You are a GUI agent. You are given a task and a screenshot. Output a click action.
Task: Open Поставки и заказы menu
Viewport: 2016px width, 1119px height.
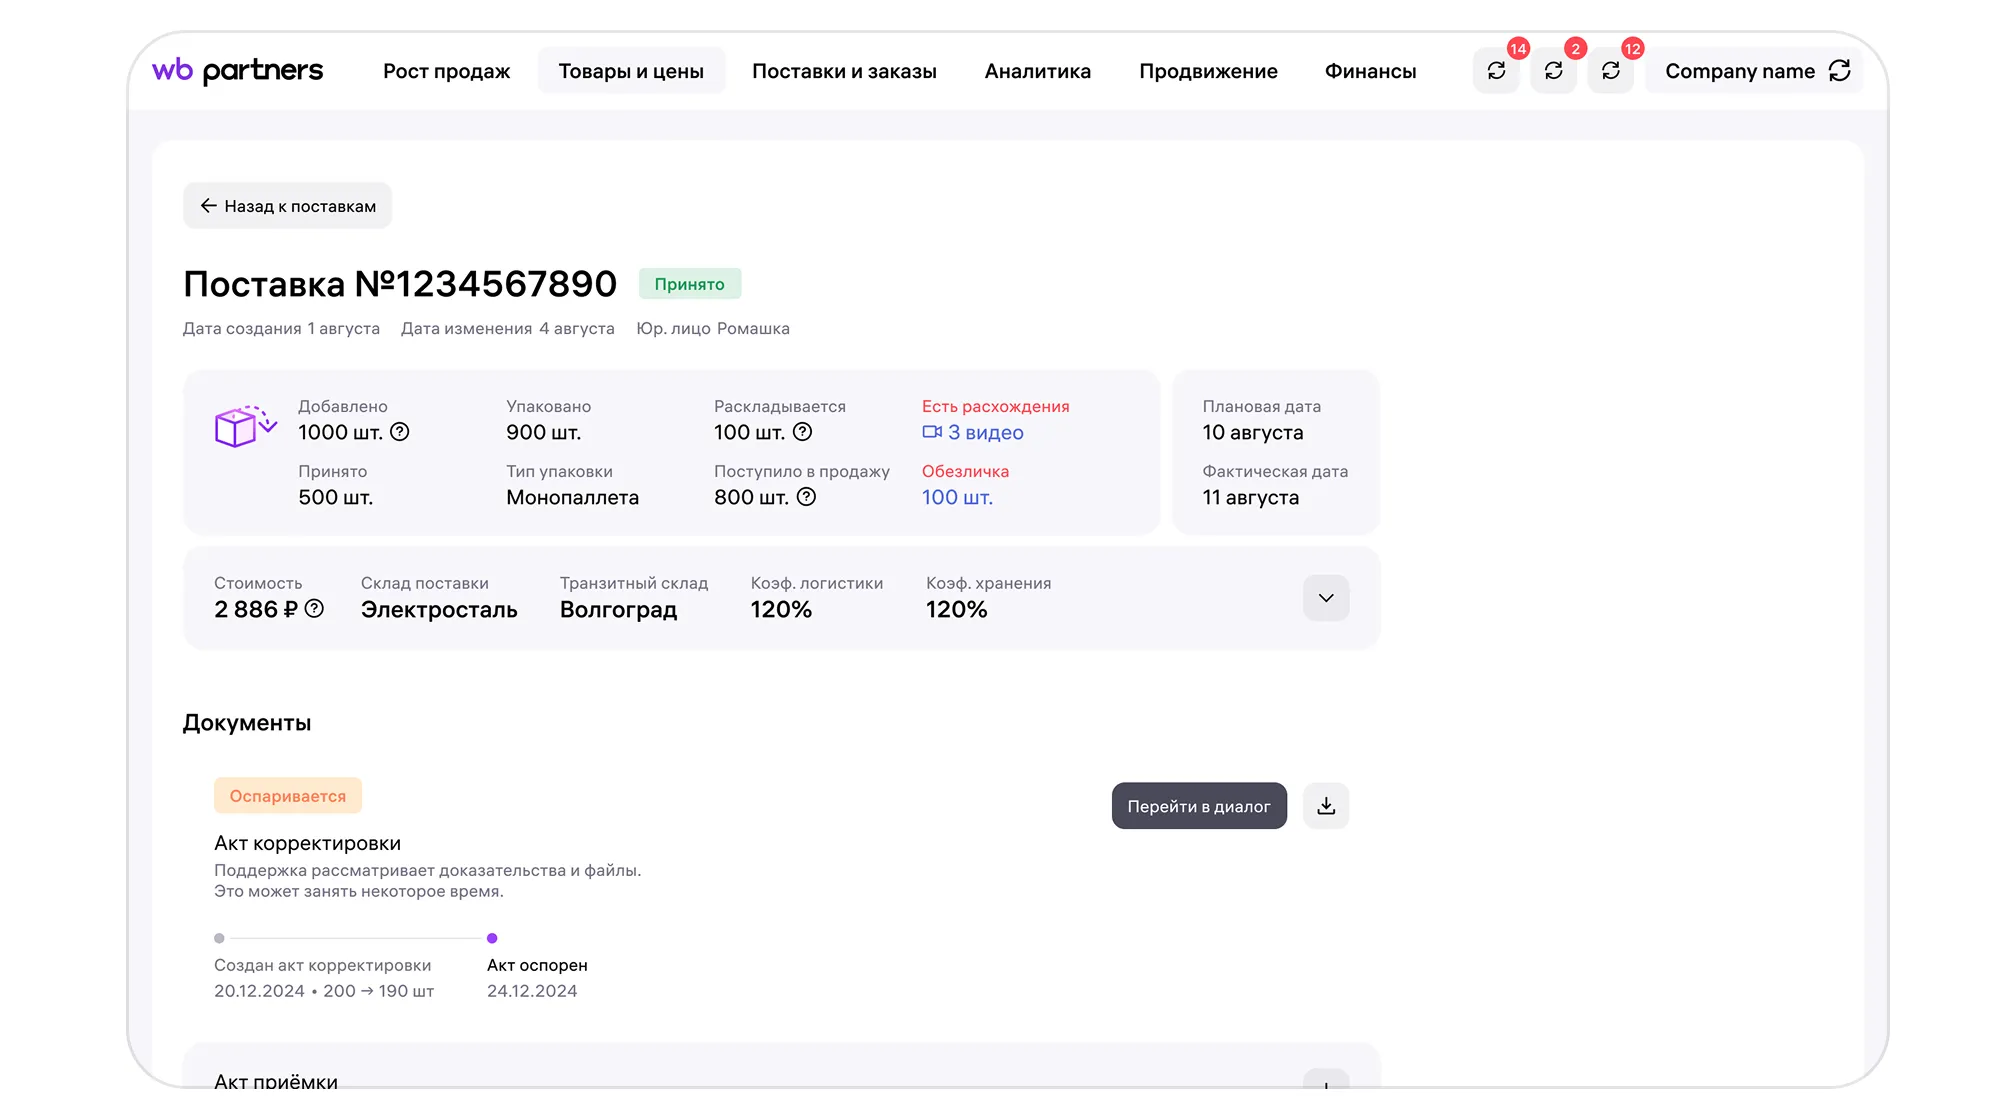point(844,71)
